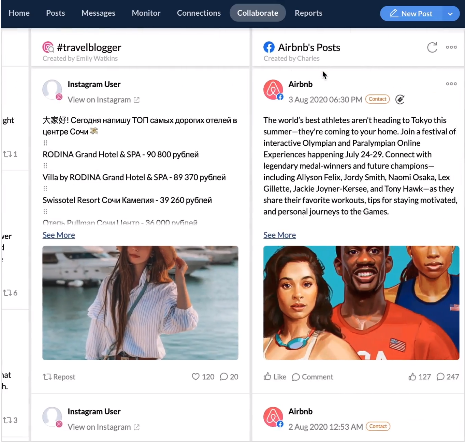Click Contact tag on the 3 Aug post
The image size is (465, 443).
point(377,99)
